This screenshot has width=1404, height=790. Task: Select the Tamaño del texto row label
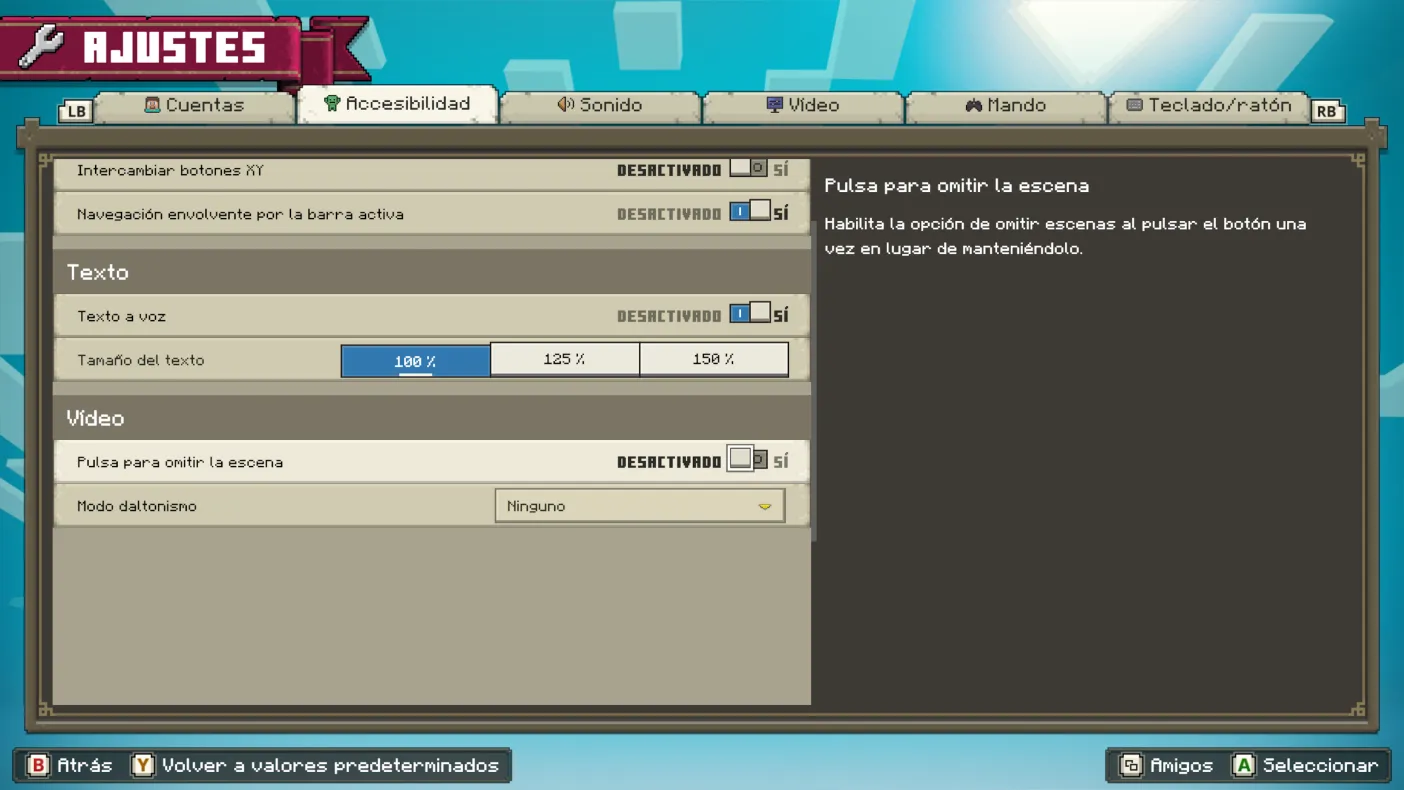(141, 360)
